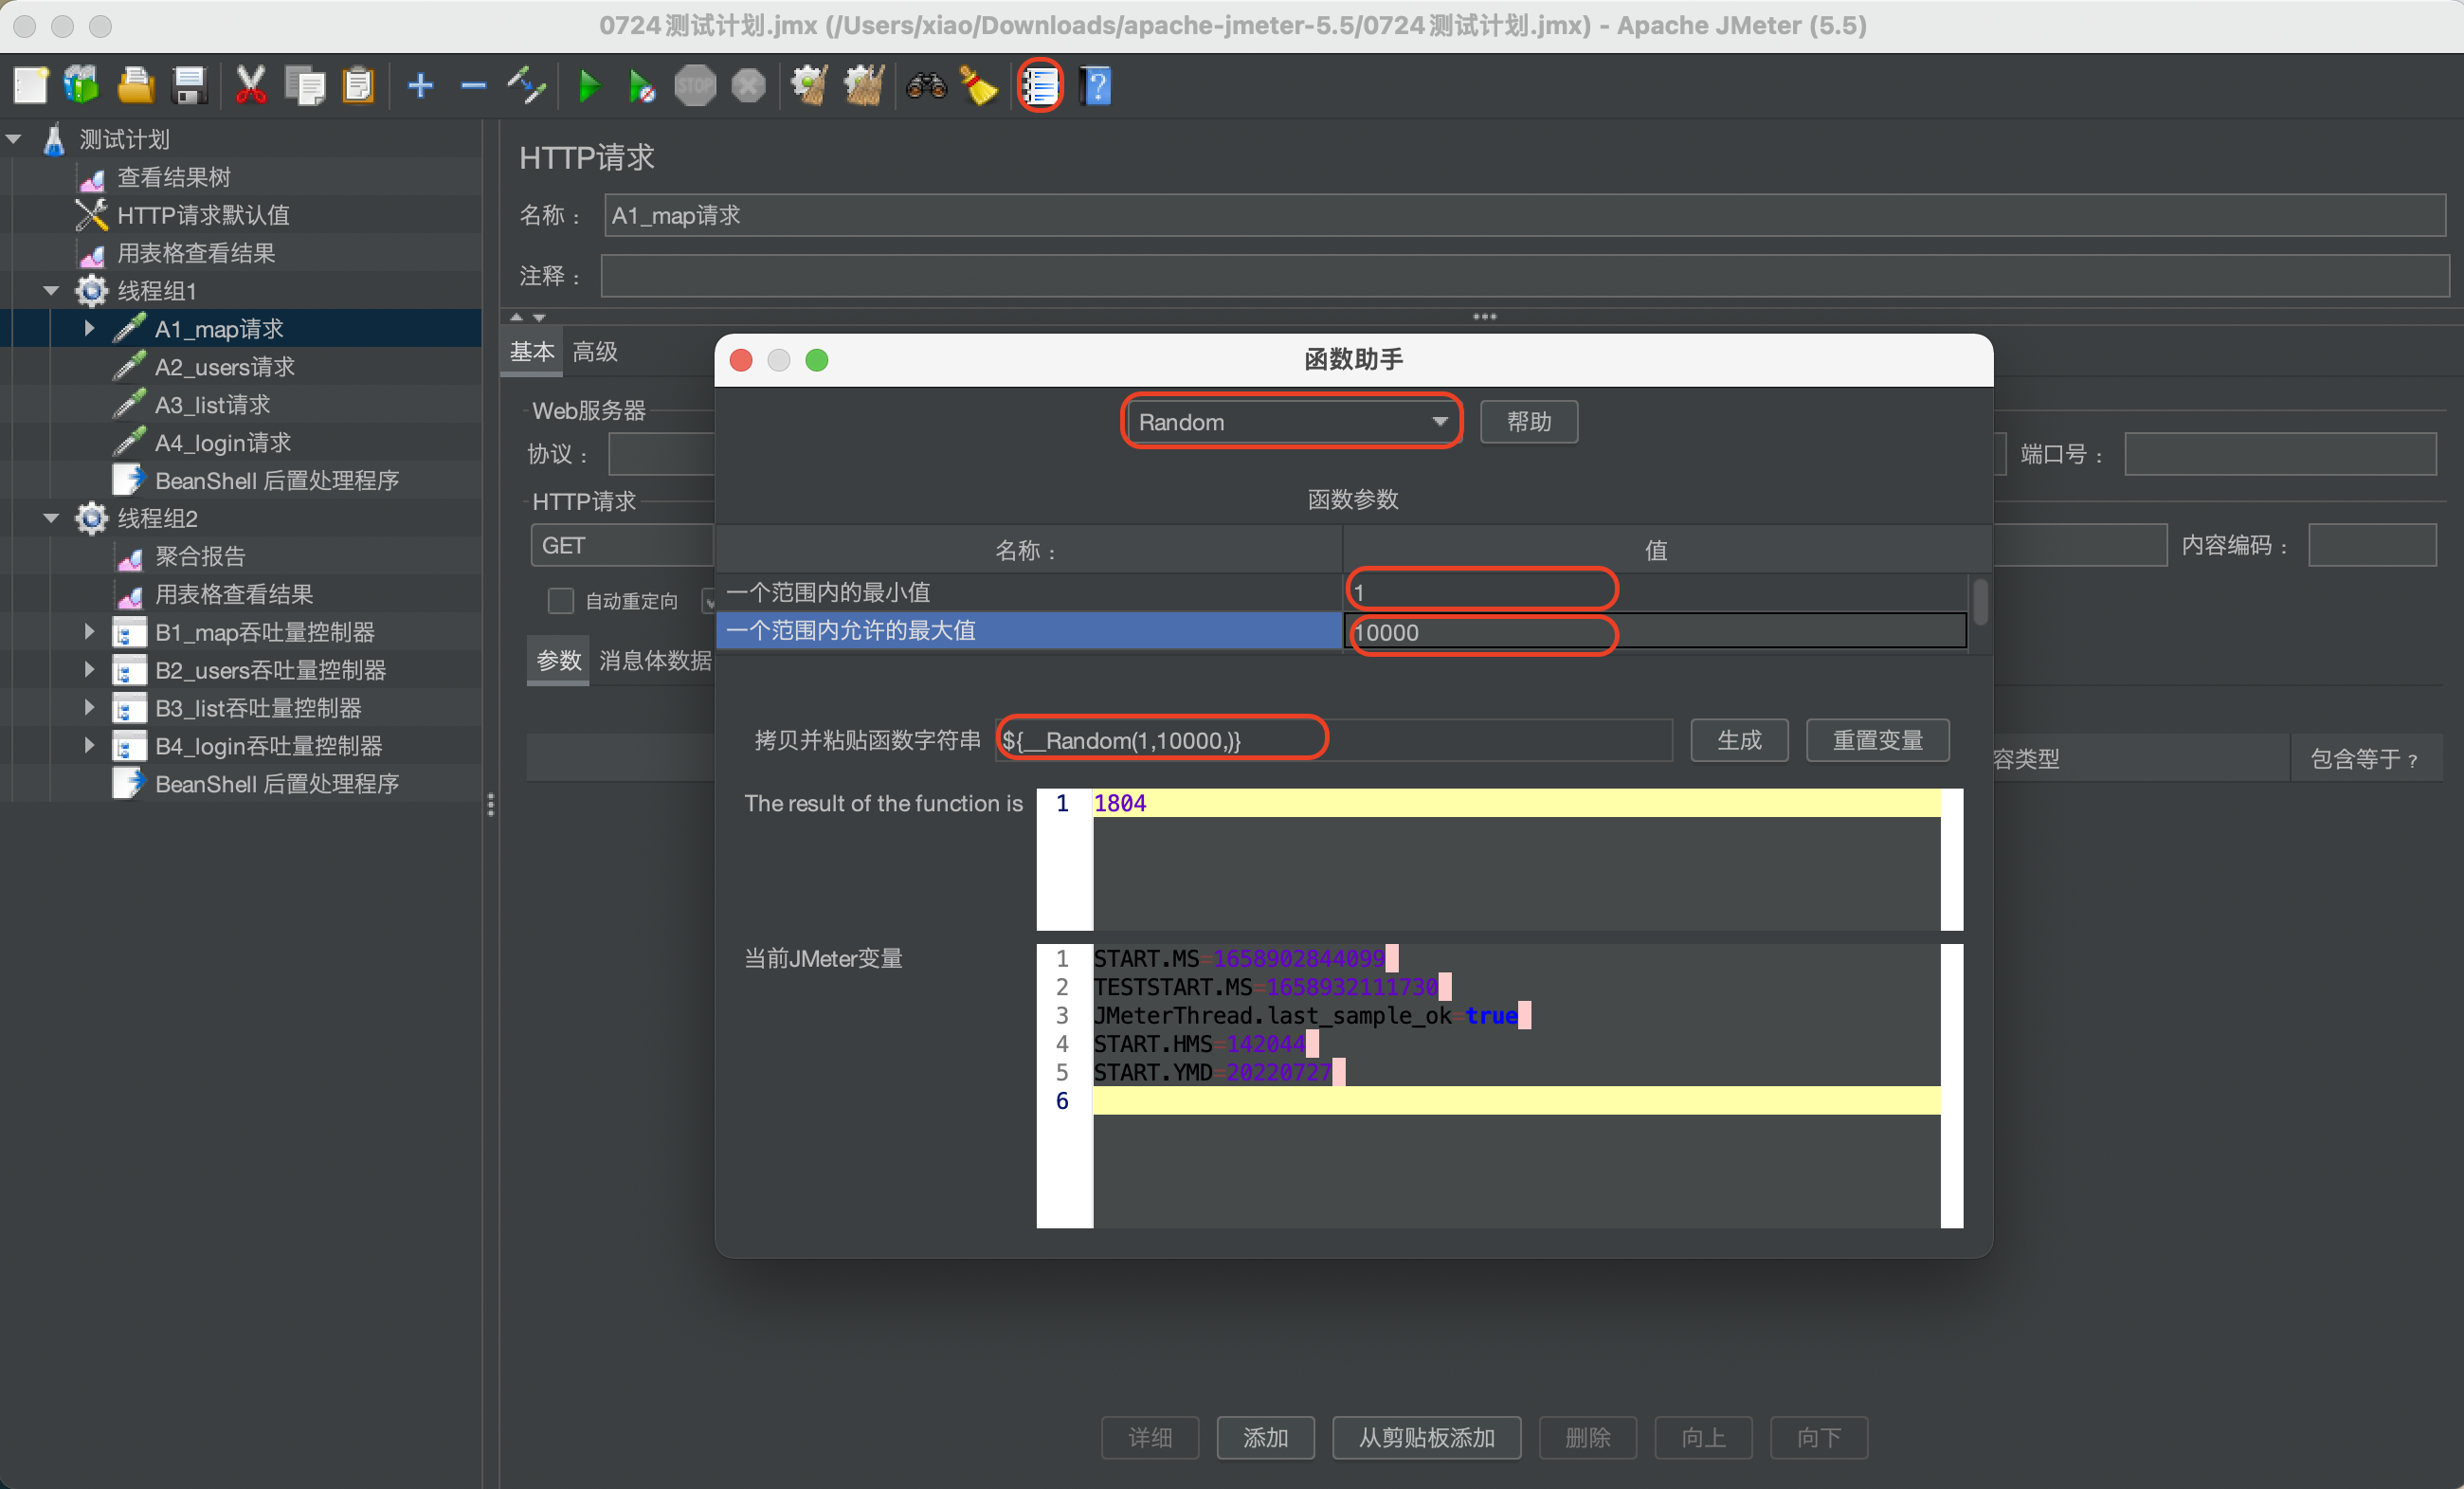Switch to the 高级 tab
The width and height of the screenshot is (2464, 1489).
(x=595, y=352)
